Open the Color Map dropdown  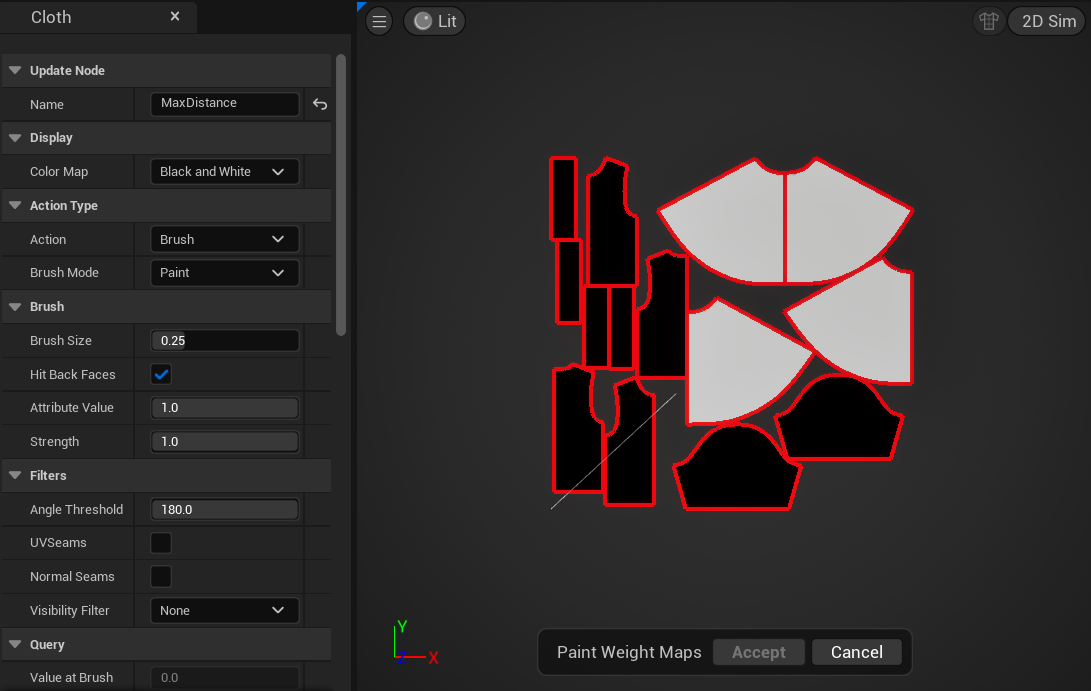[224, 172]
